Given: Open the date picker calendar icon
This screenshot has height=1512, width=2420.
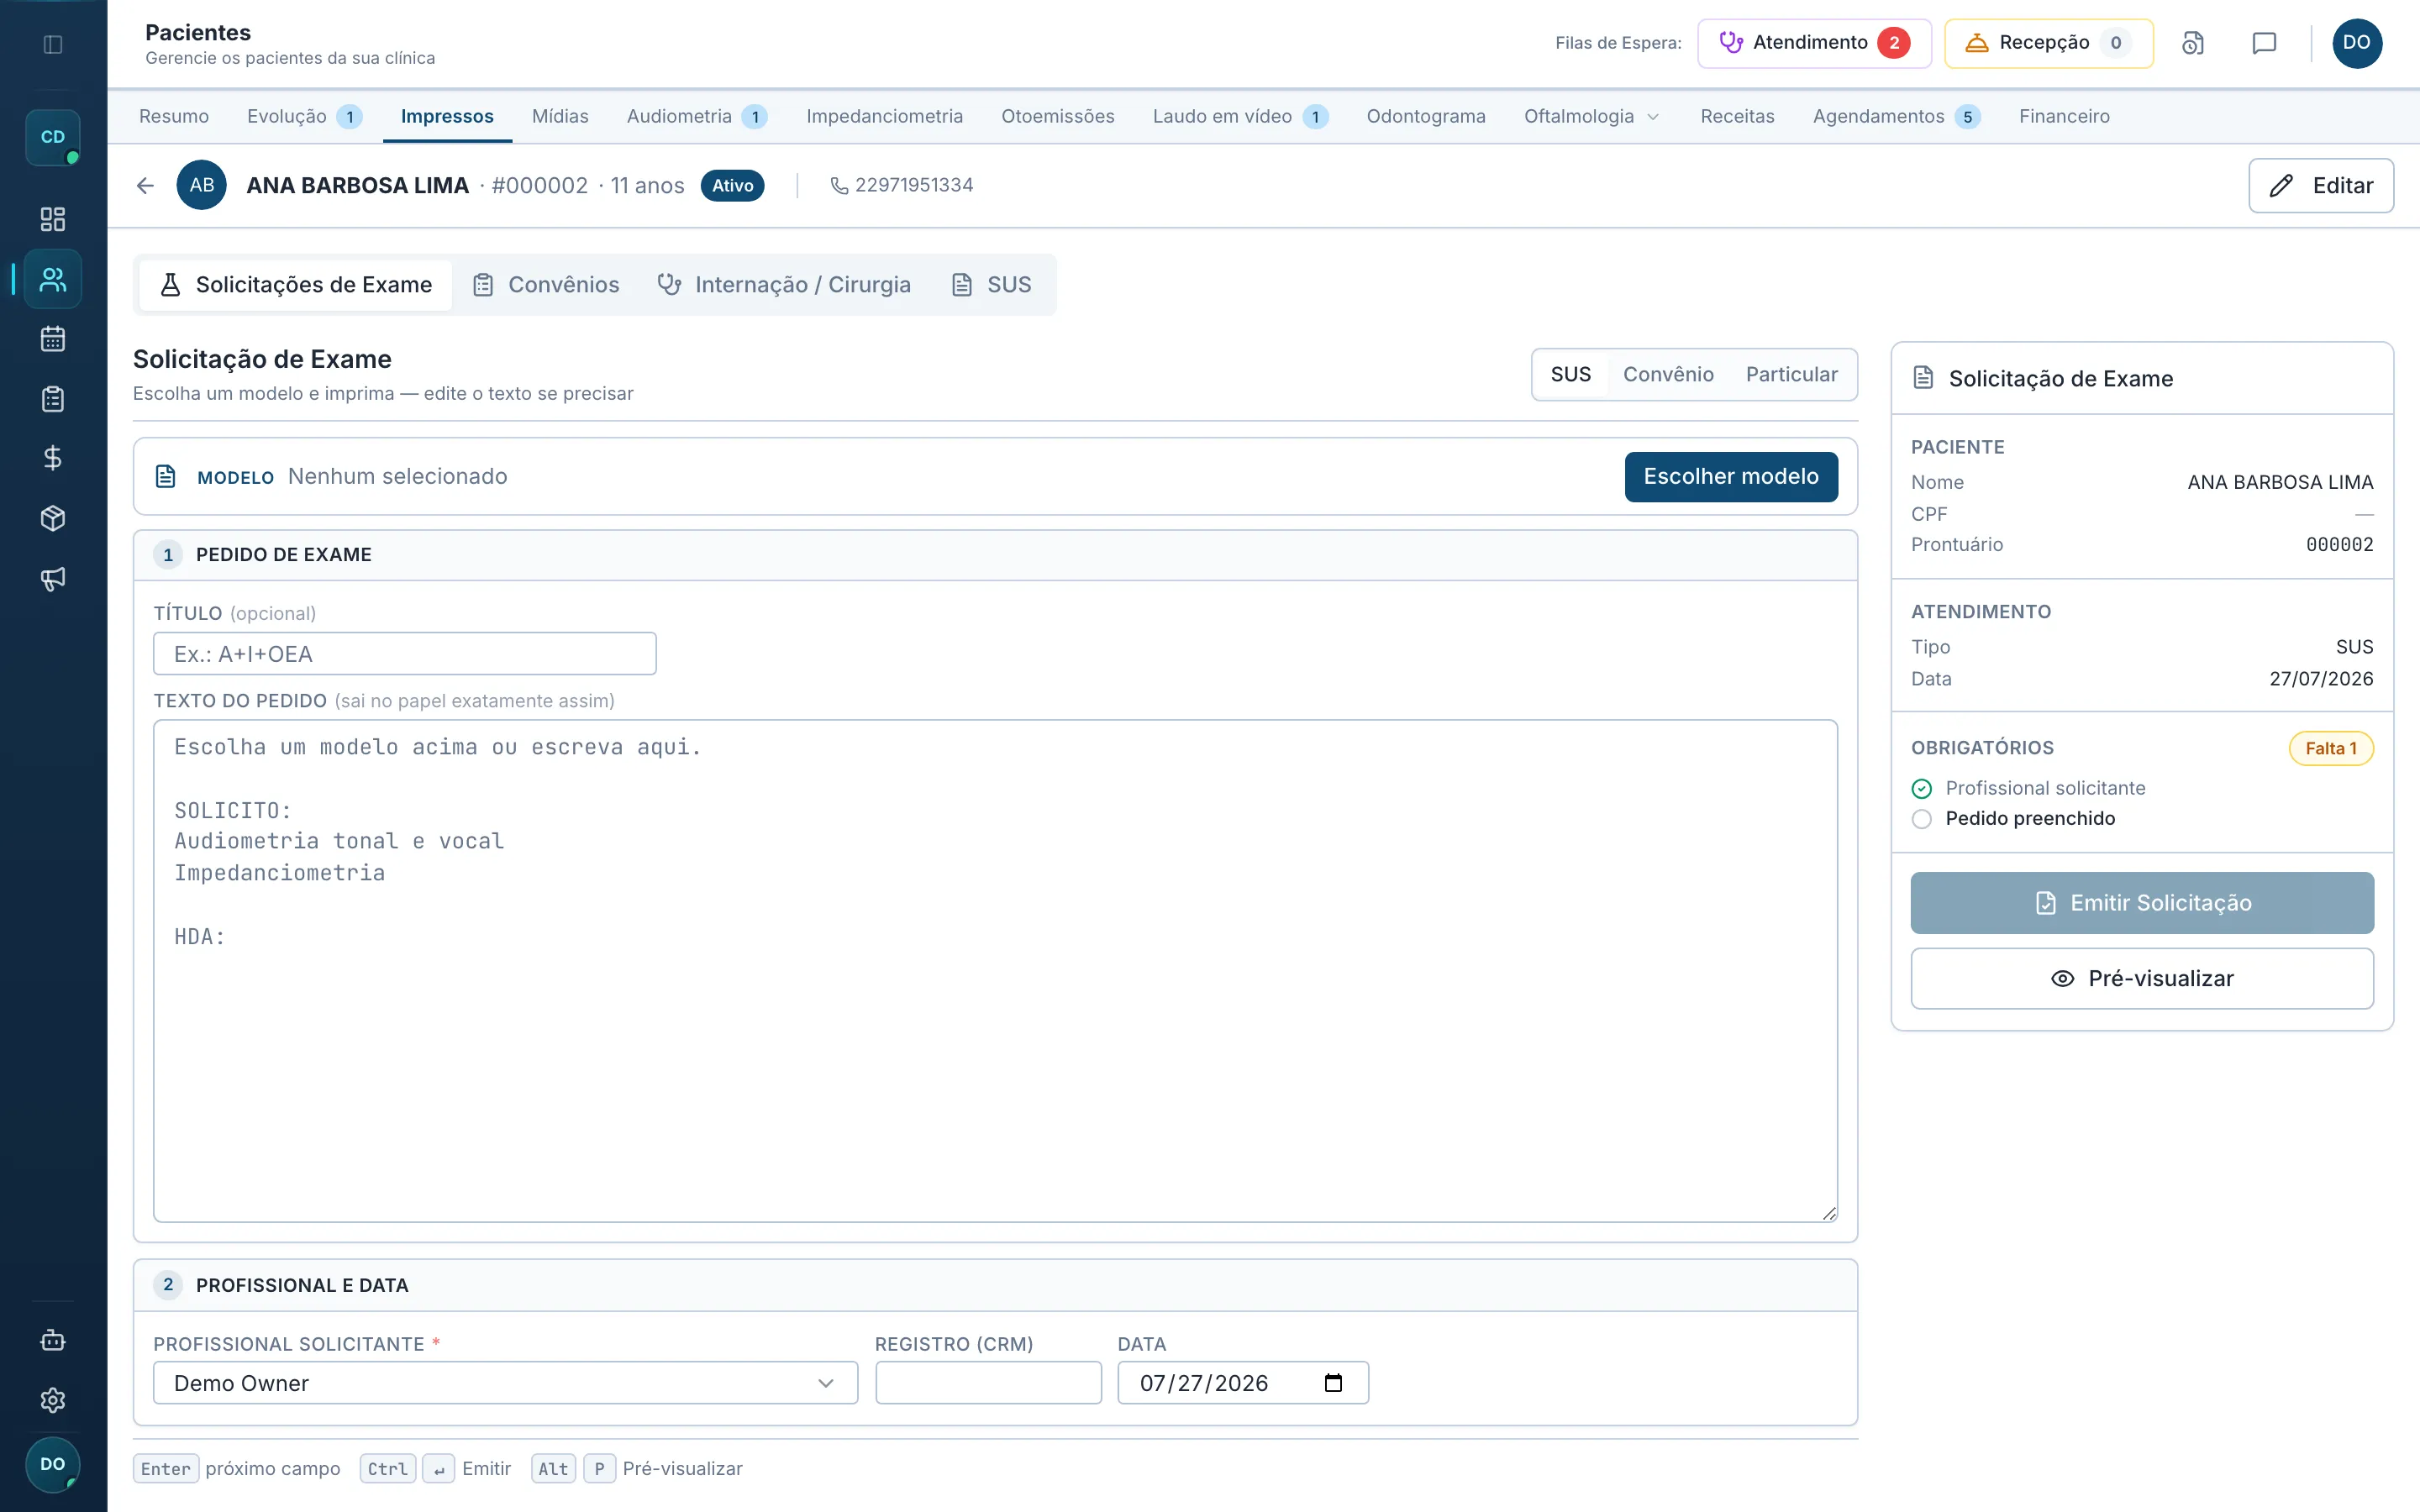Looking at the screenshot, I should tap(1333, 1383).
